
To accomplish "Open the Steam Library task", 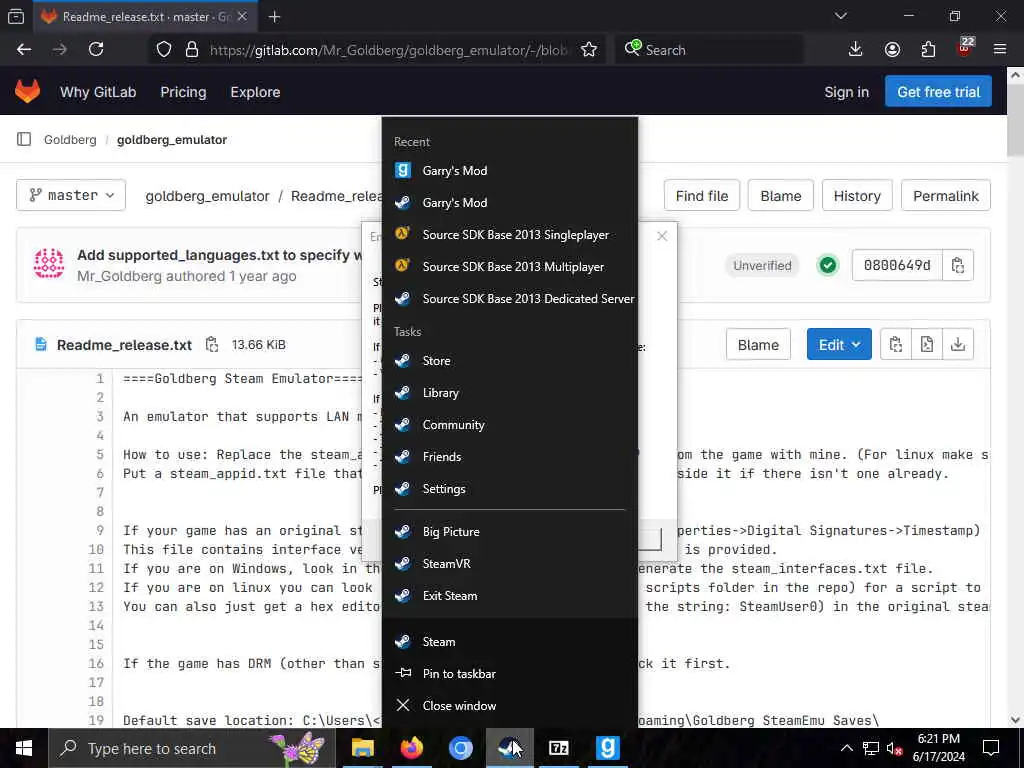I will [x=509, y=392].
